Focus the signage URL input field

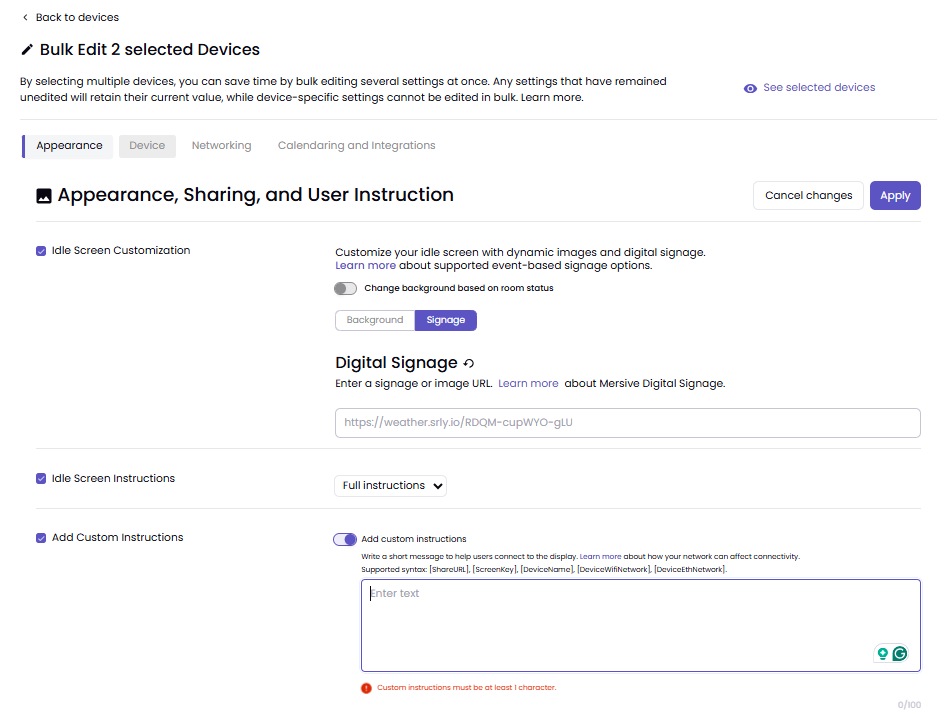628,423
